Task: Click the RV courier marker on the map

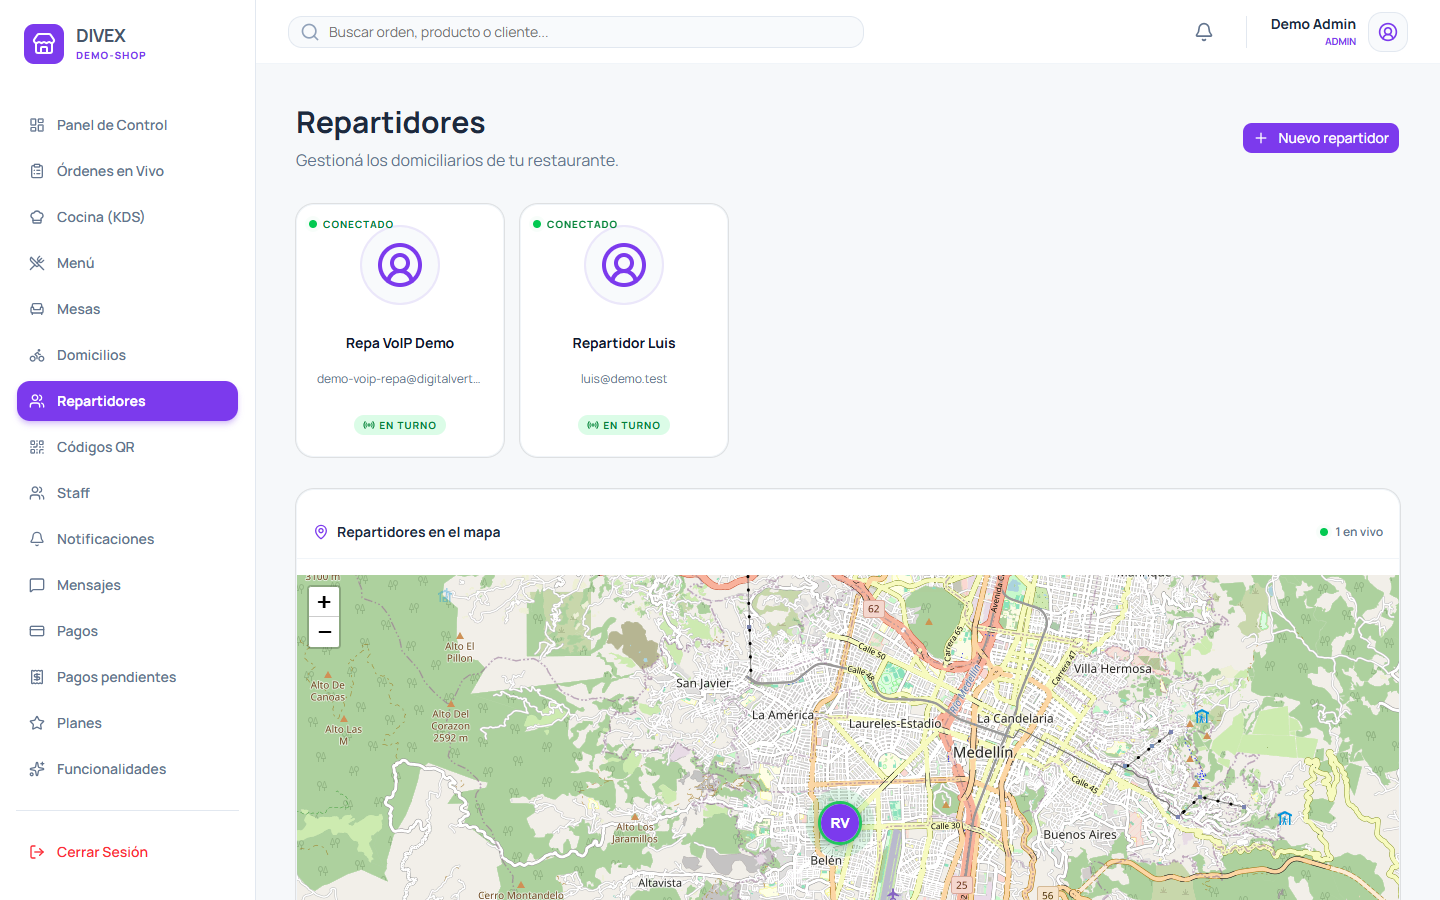Action: 840,823
